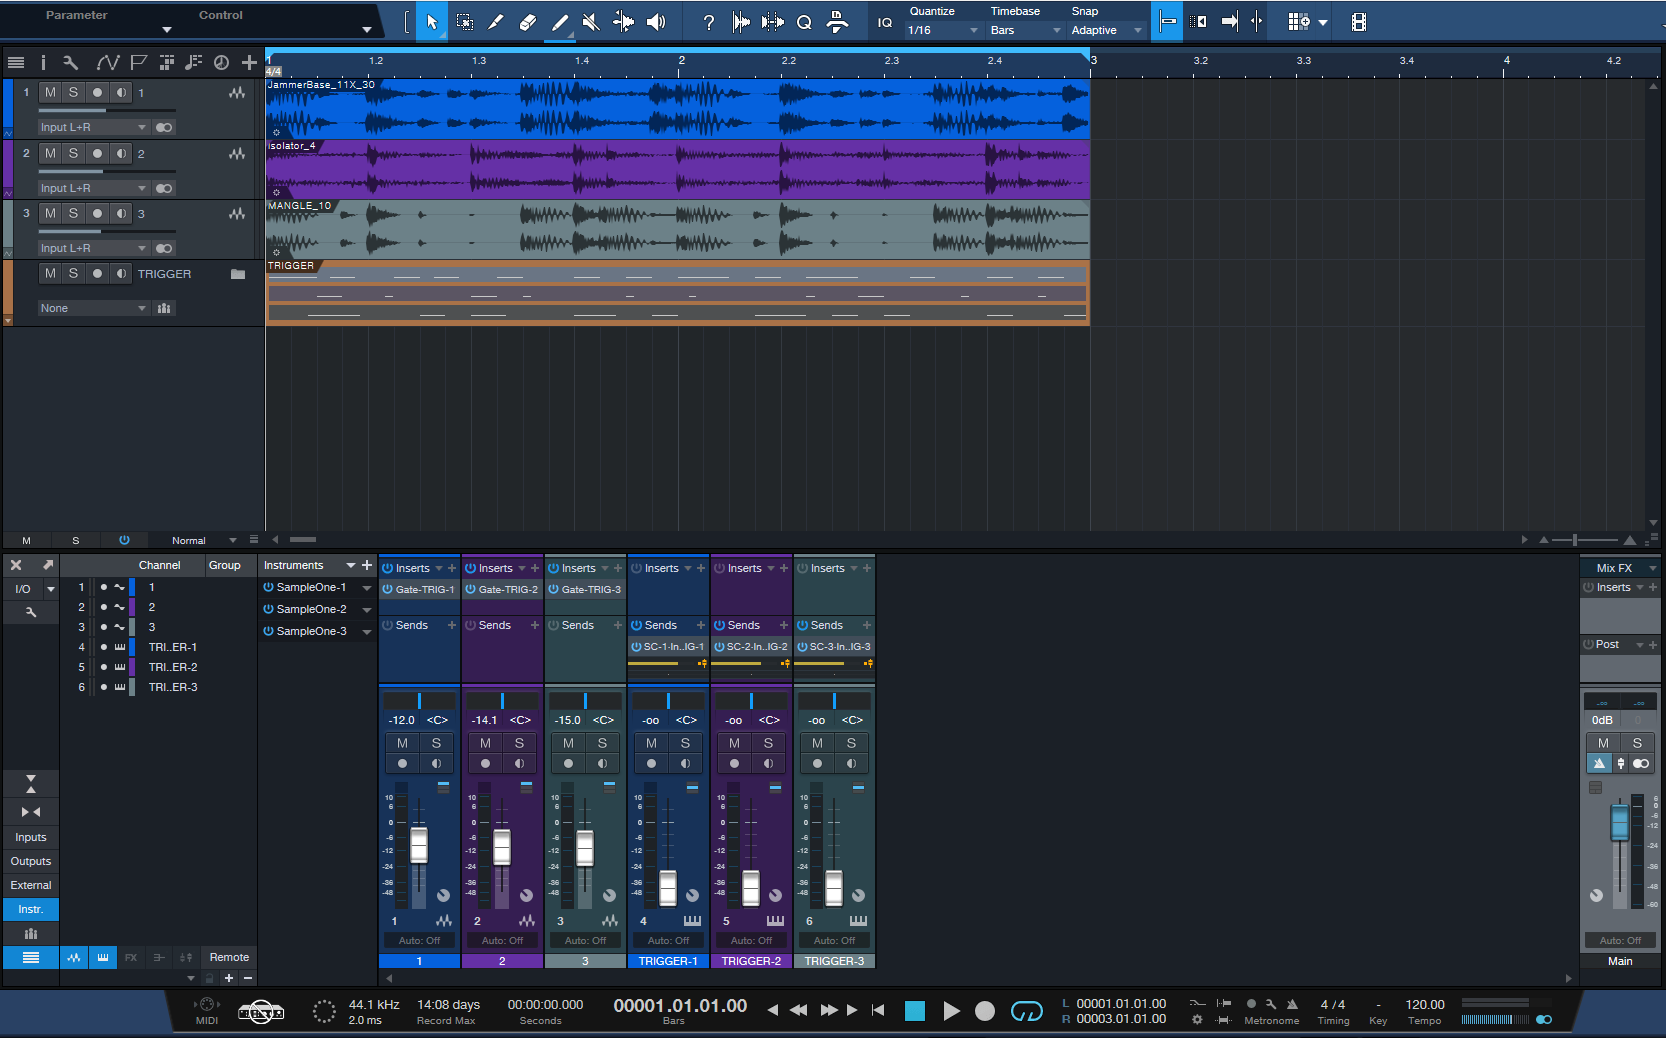Open the Snap Adaptive dropdown
The height and width of the screenshot is (1038, 1666).
tap(1107, 30)
